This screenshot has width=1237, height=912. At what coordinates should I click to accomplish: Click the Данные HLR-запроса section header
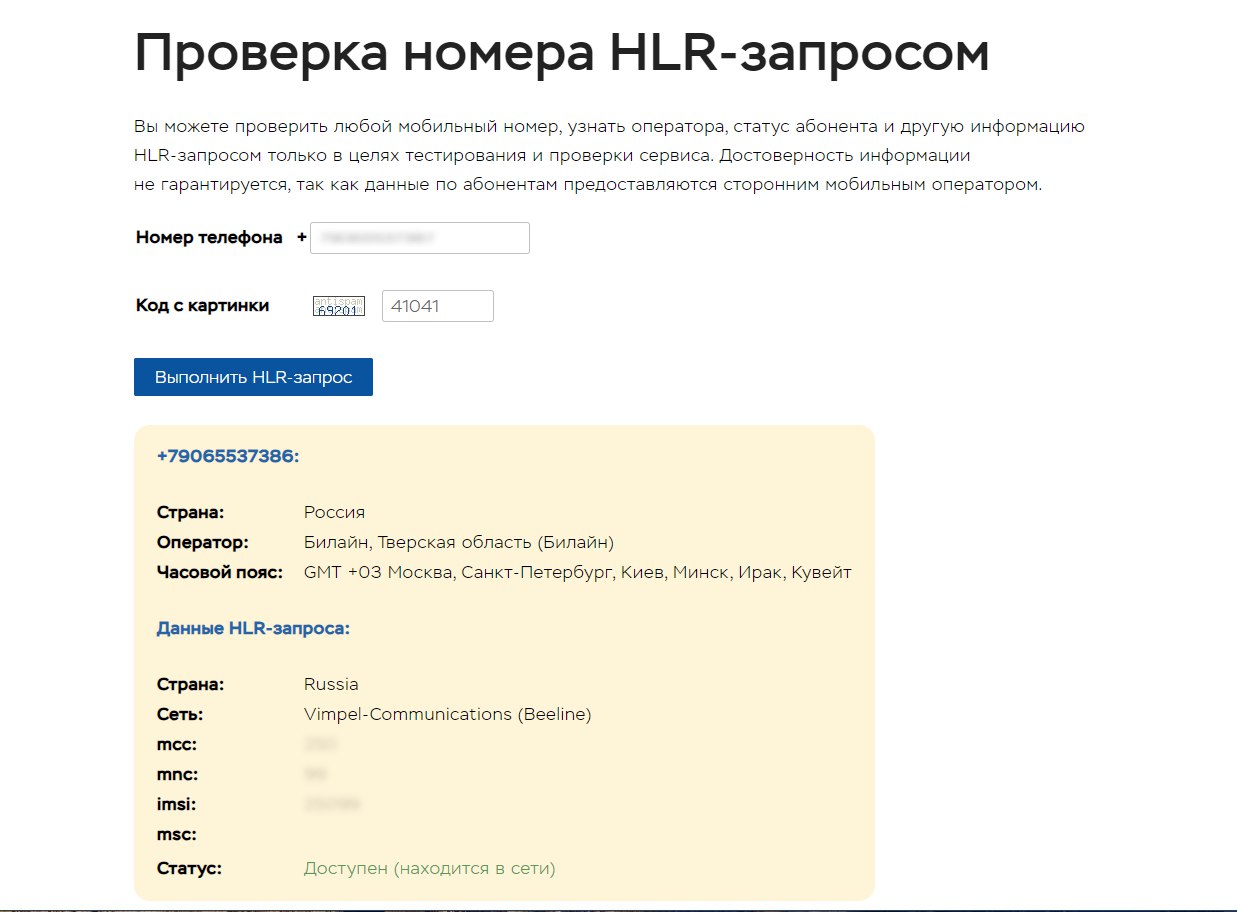click(x=254, y=628)
